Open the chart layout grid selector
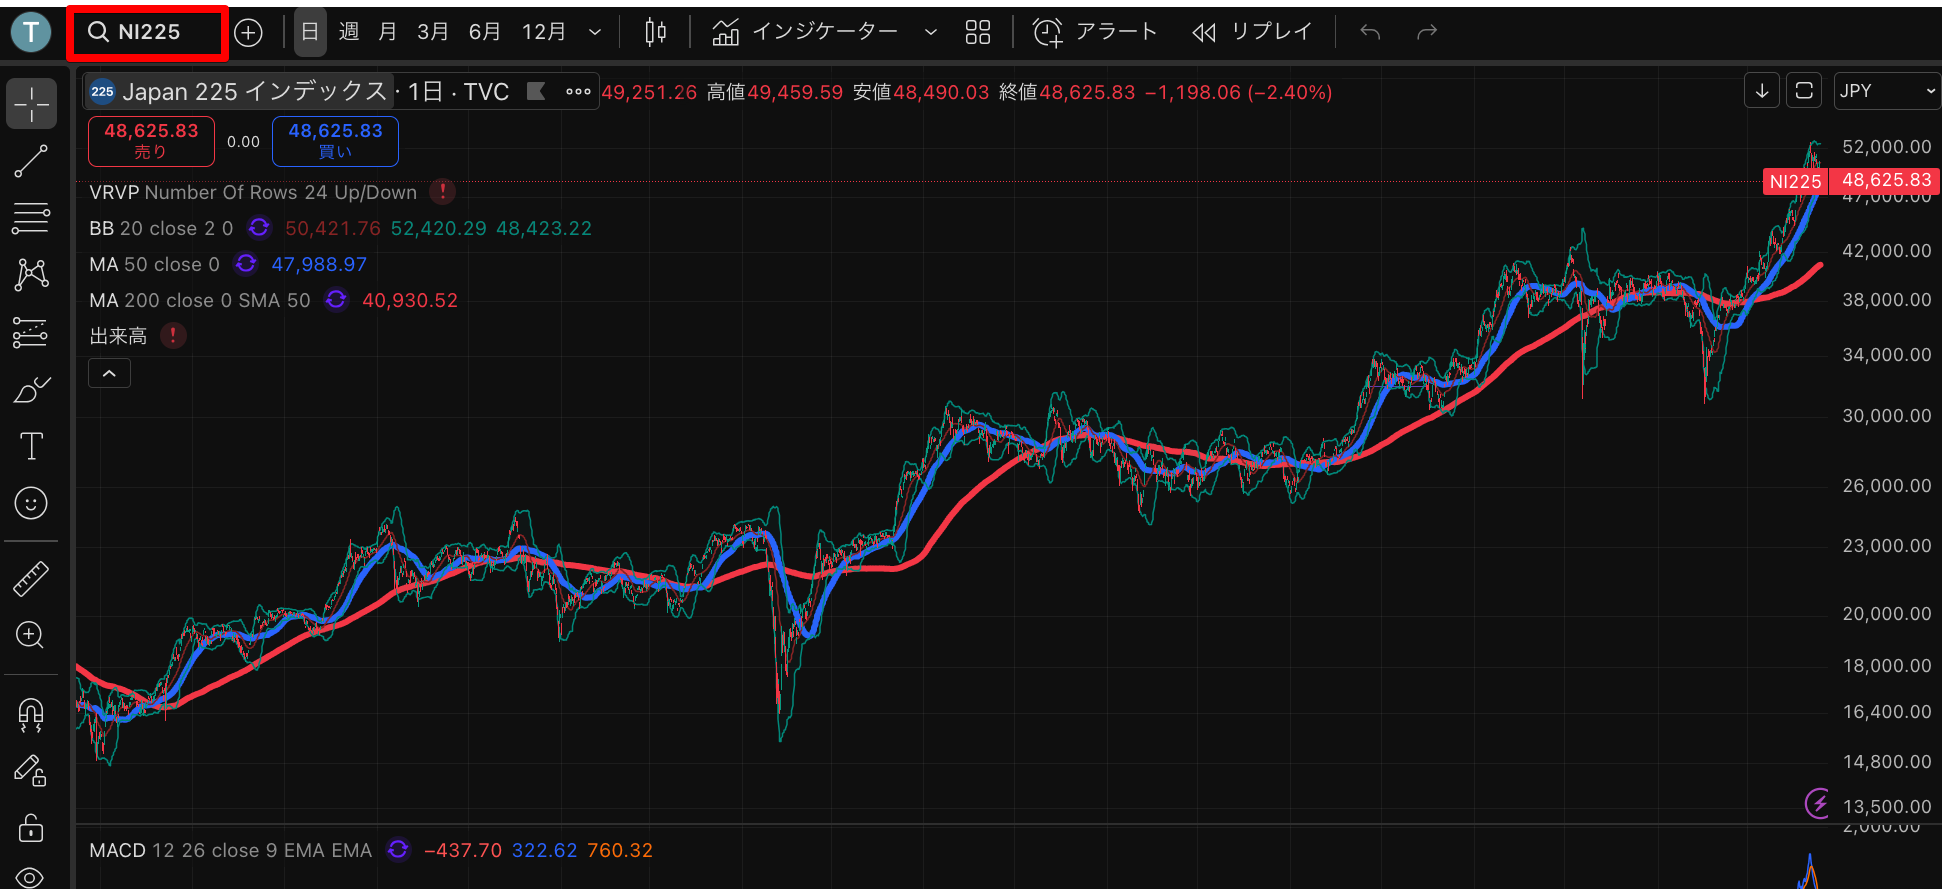The height and width of the screenshot is (889, 1942). coord(977,32)
